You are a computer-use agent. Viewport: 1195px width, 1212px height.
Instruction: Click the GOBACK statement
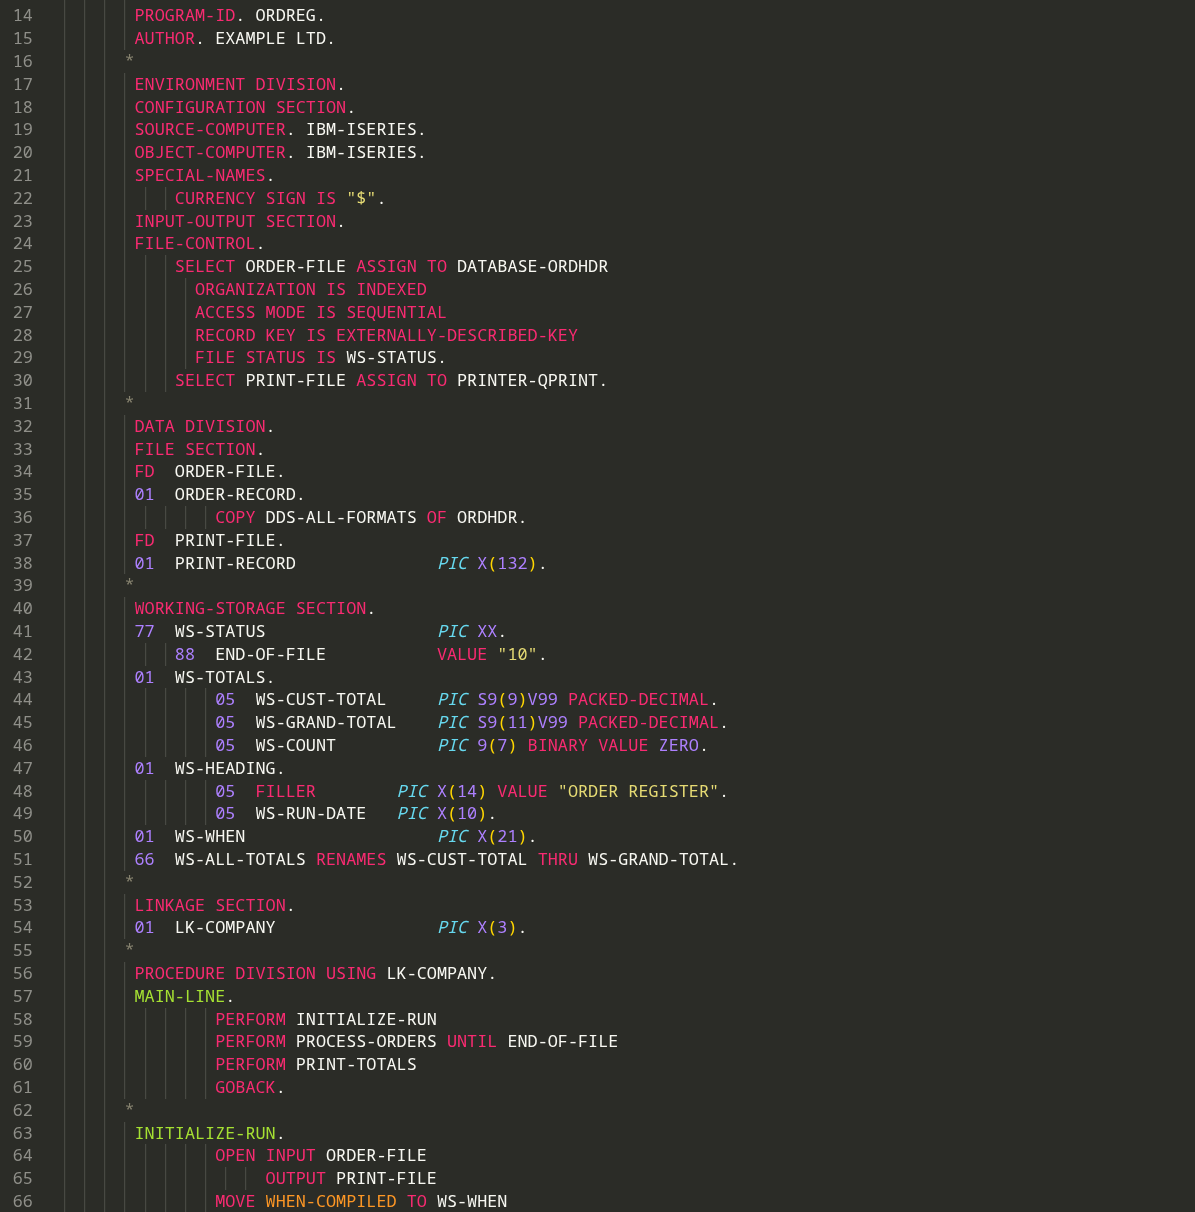(245, 1088)
